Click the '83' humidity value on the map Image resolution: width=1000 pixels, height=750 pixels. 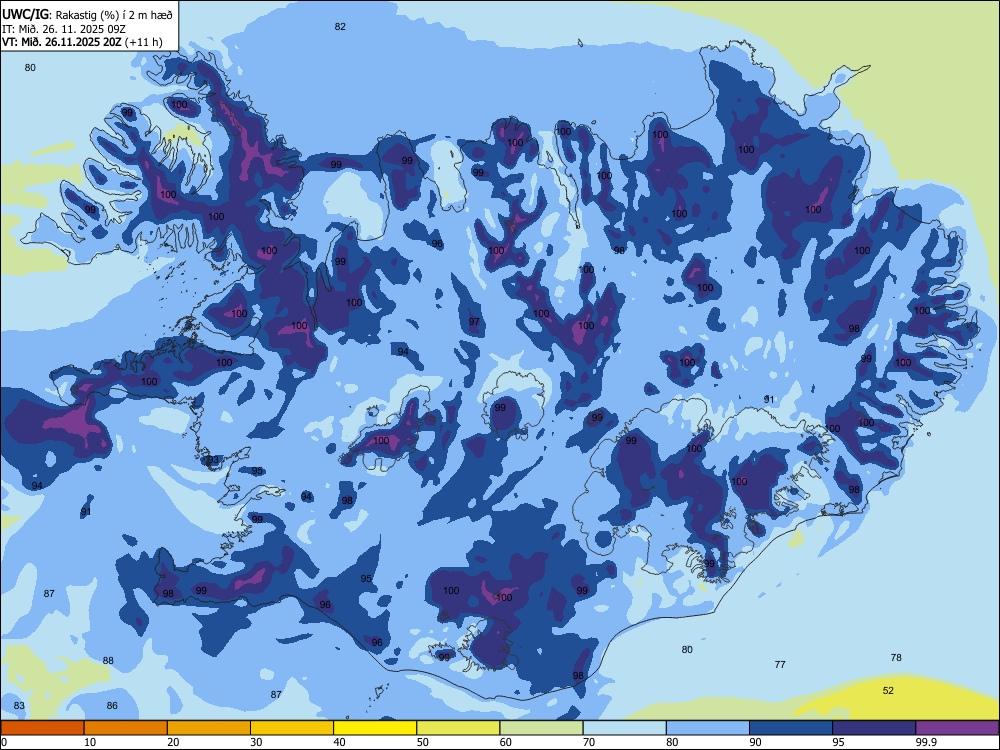point(19,705)
